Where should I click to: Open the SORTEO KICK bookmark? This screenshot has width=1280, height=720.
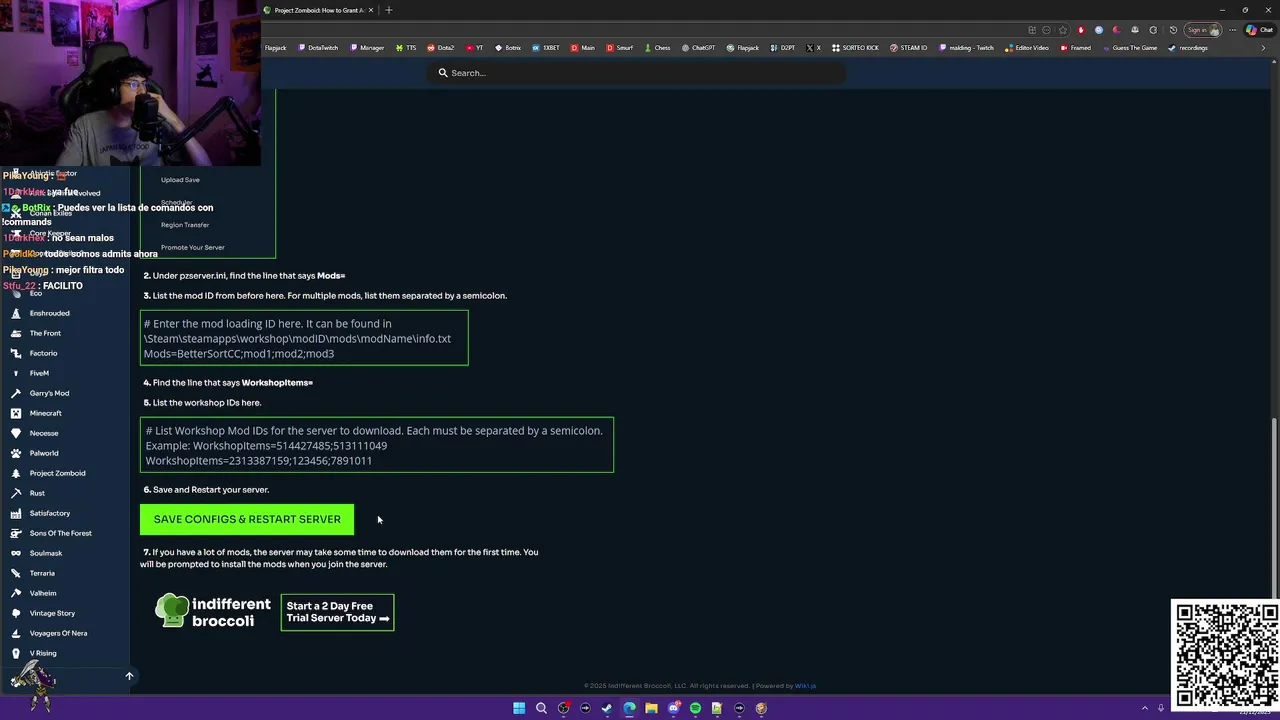pyautogui.click(x=855, y=48)
